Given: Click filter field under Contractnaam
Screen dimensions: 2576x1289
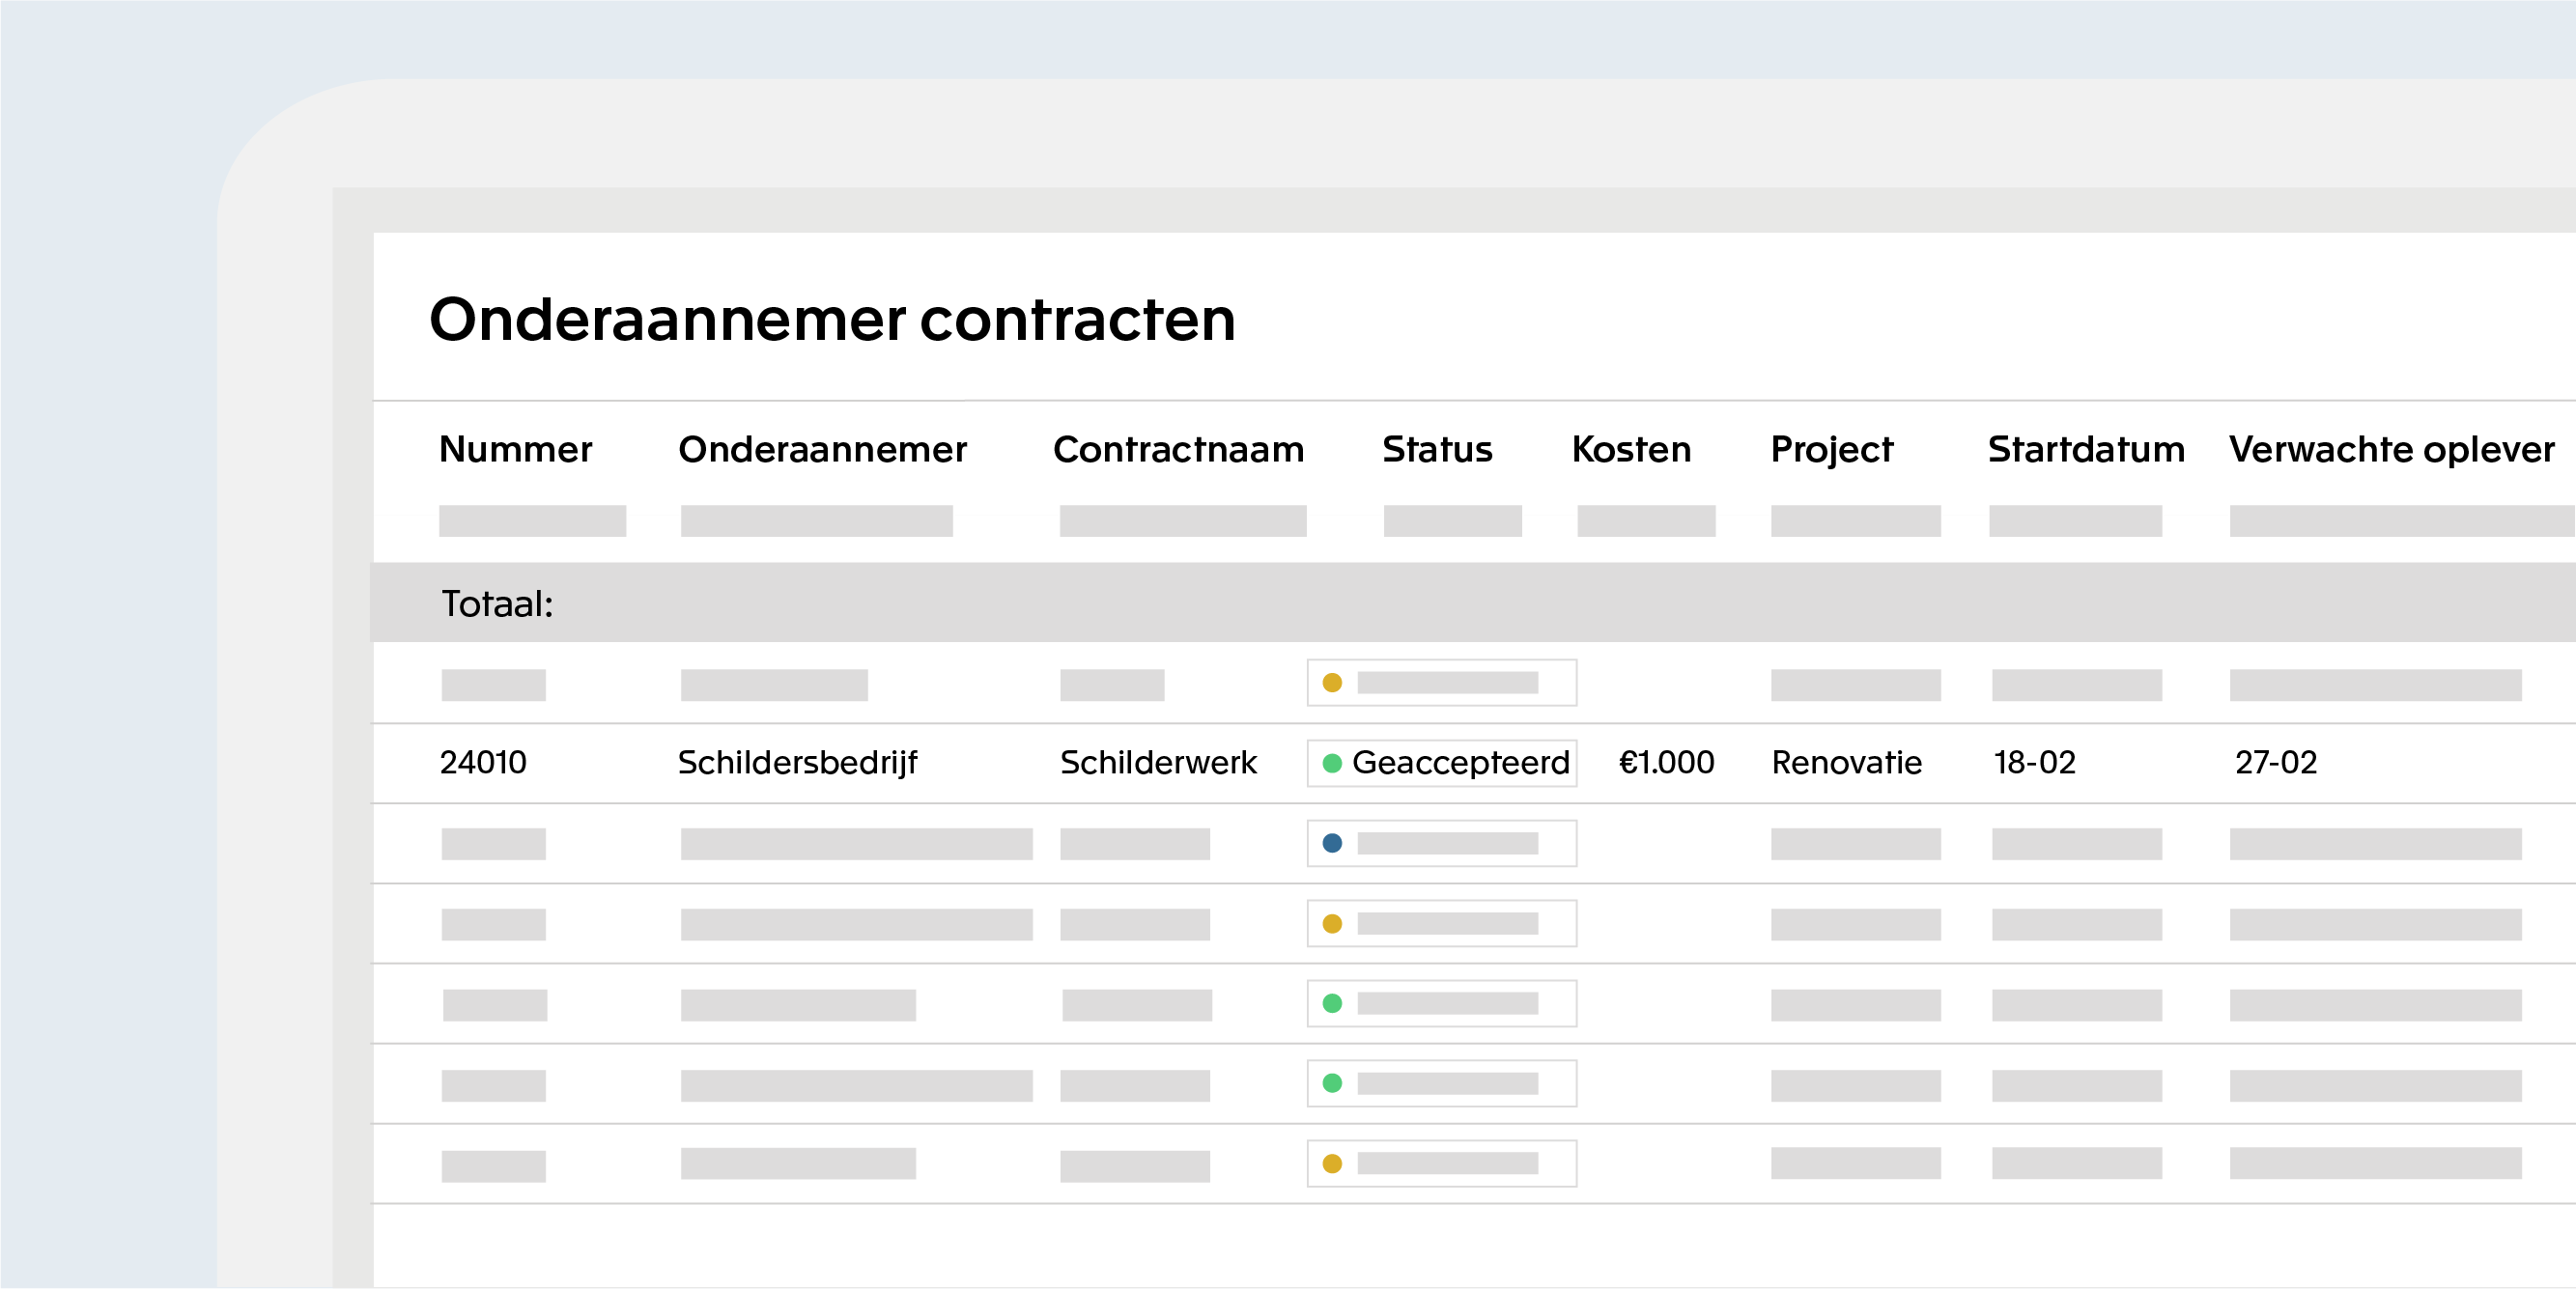Looking at the screenshot, I should click(x=1182, y=521).
